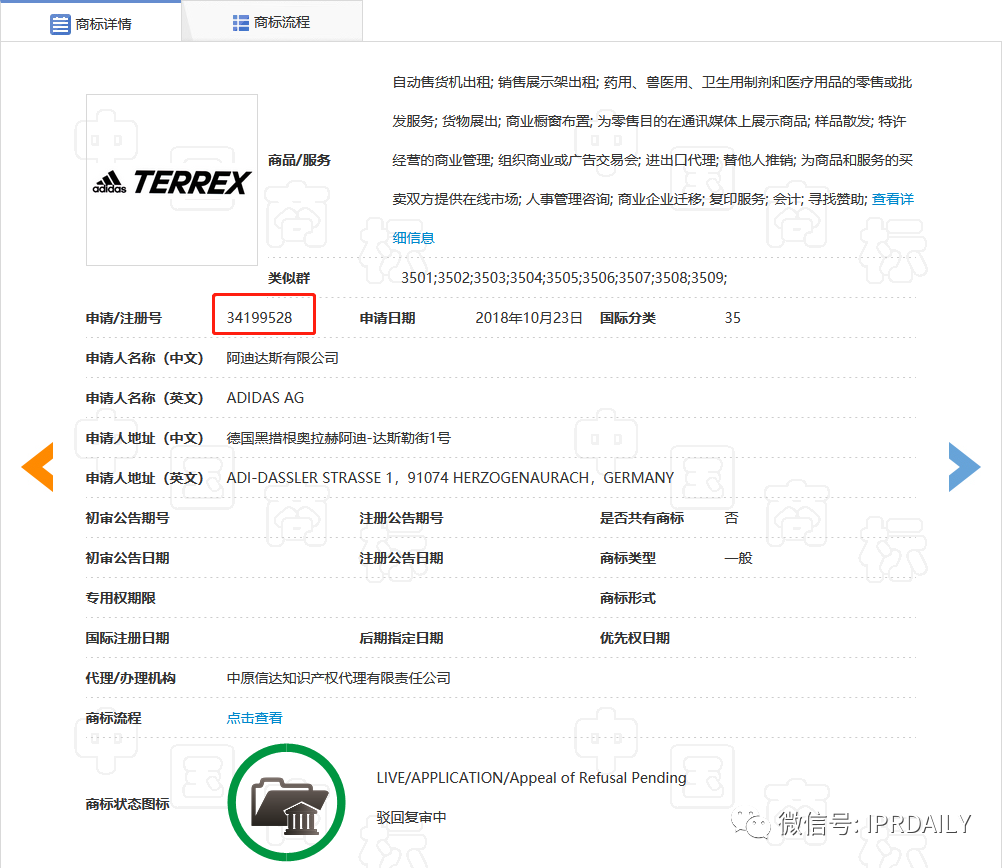Click the orange left arrow for previous record

tap(37, 466)
